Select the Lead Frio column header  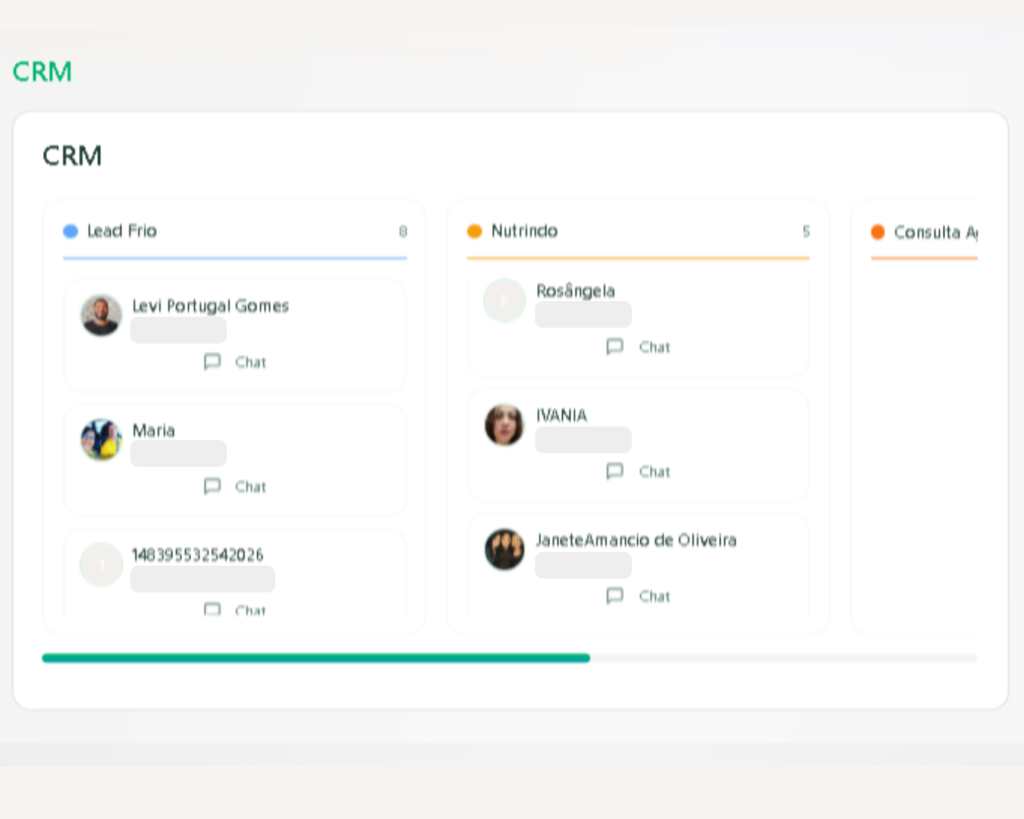(x=122, y=231)
